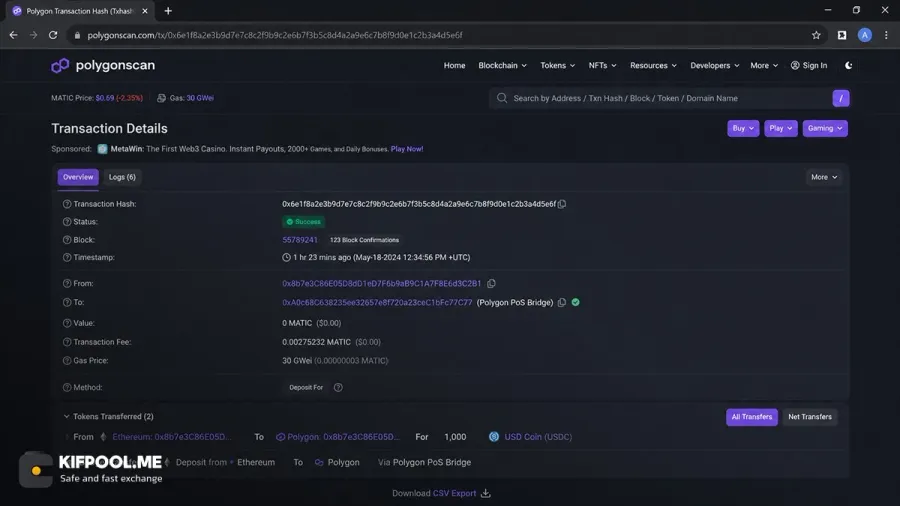Go to Home in navigation
This screenshot has height=506, width=900.
click(x=454, y=65)
